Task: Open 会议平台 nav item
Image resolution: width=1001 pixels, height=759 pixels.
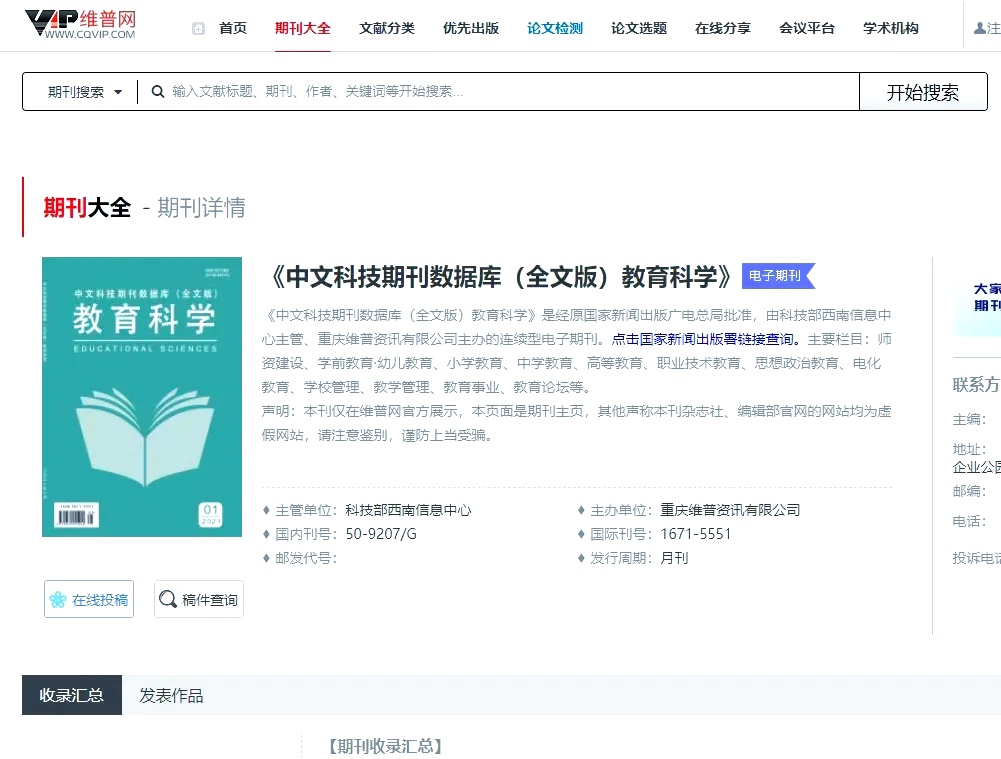Action: 807,28
